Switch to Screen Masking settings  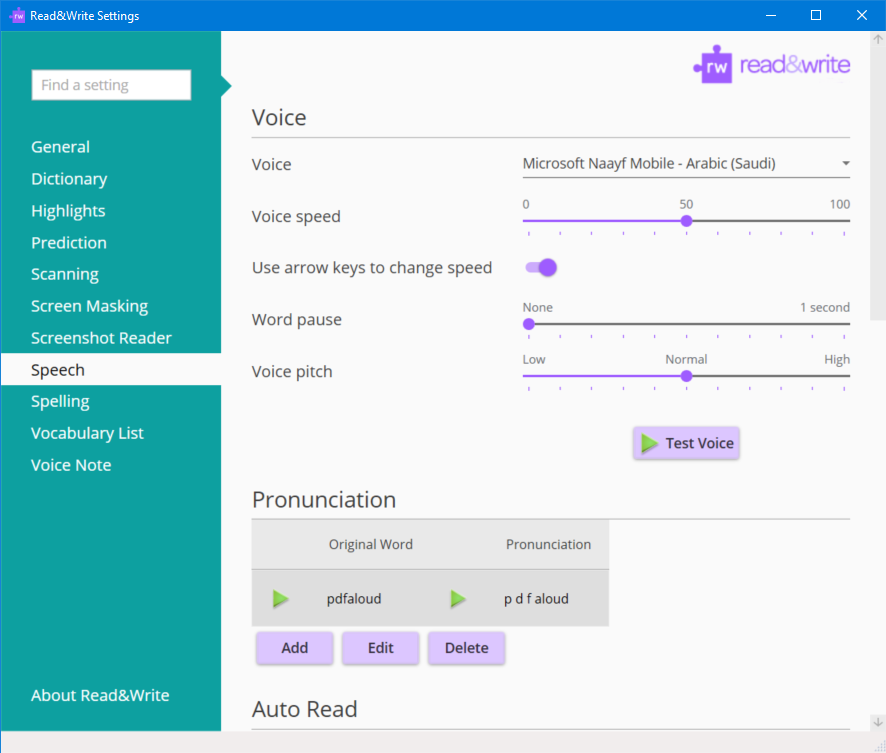pyautogui.click(x=89, y=306)
